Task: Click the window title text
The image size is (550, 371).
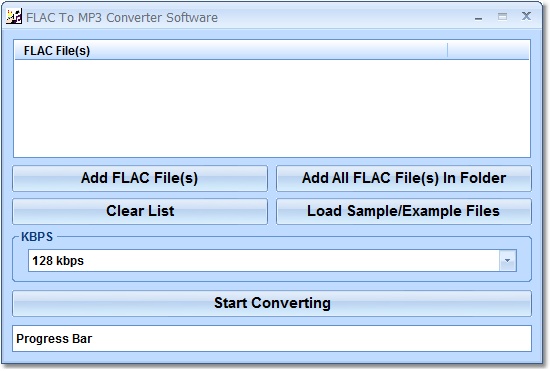Action: pos(122,18)
